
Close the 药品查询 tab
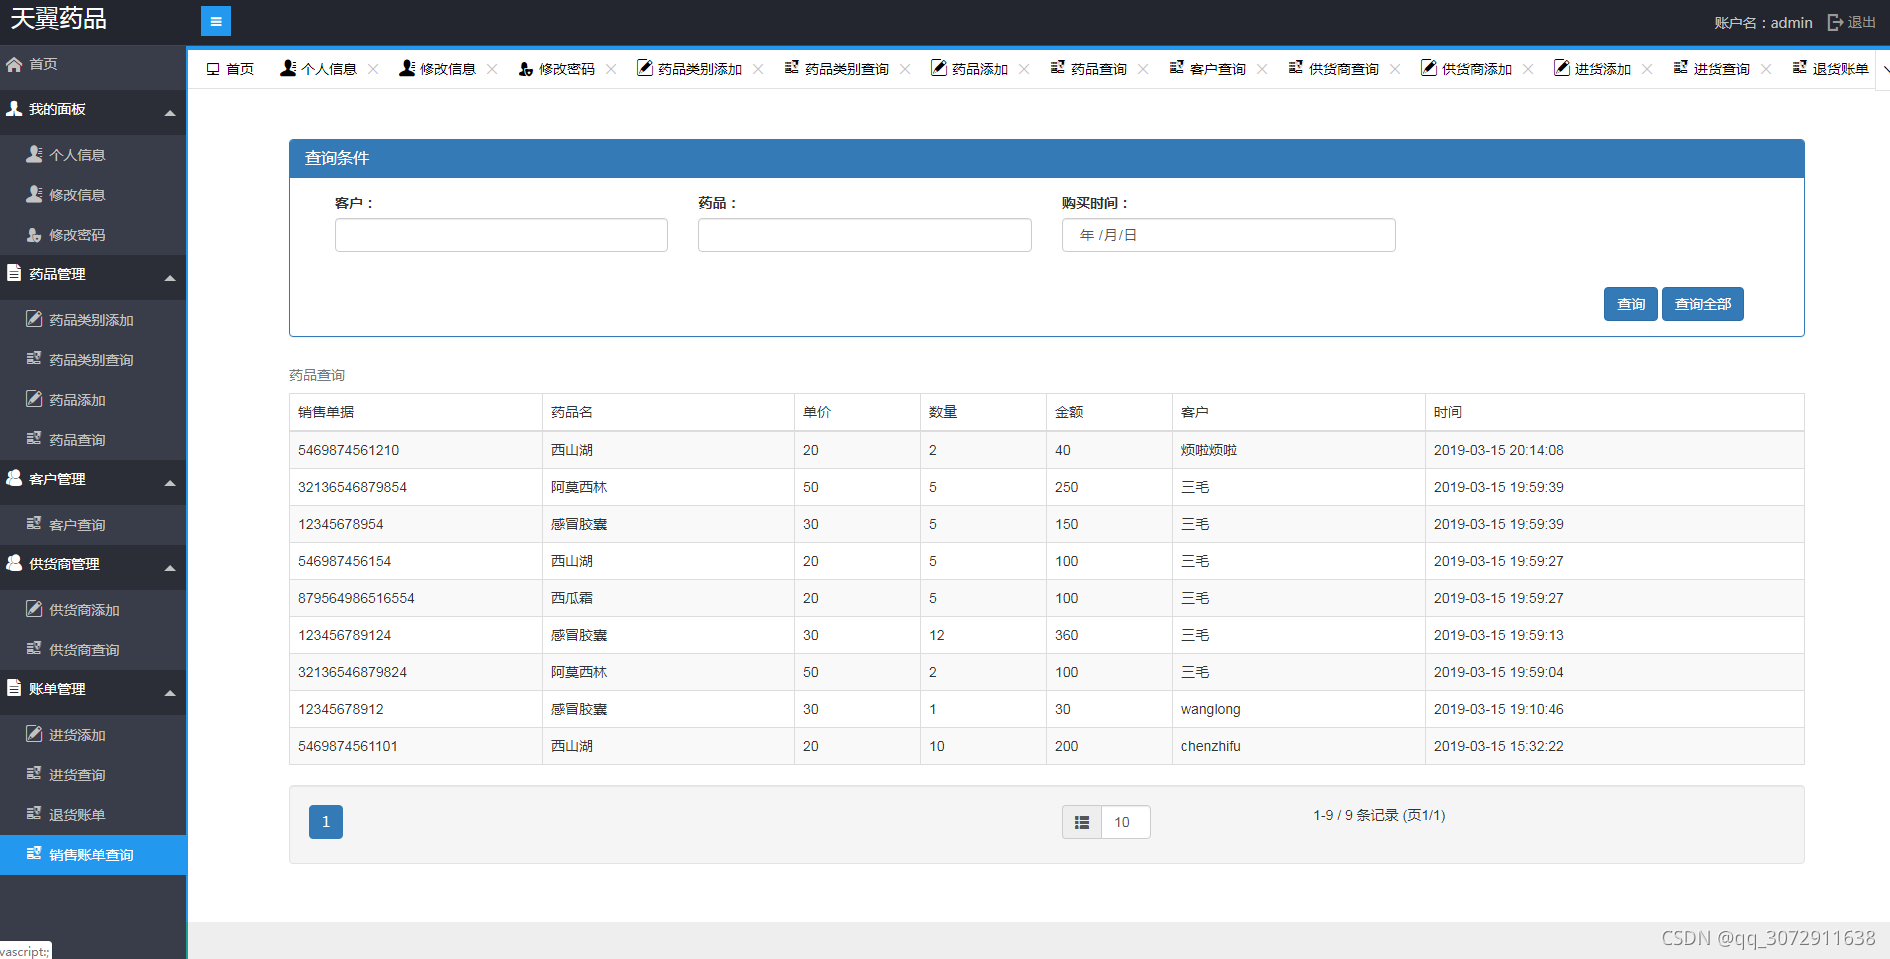click(x=1143, y=69)
